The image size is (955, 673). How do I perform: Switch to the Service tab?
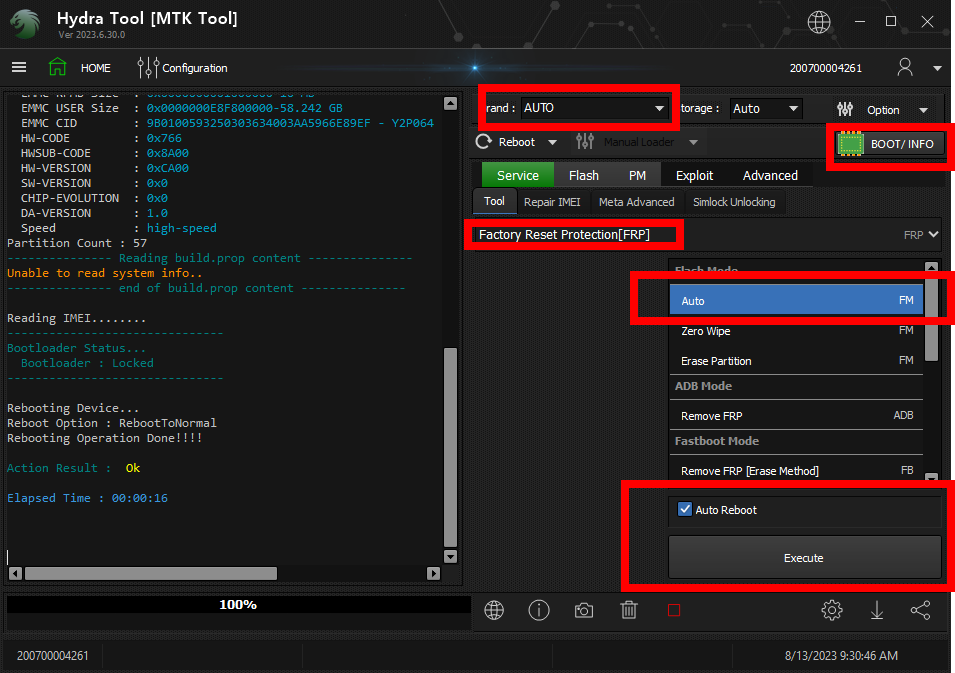[x=518, y=175]
